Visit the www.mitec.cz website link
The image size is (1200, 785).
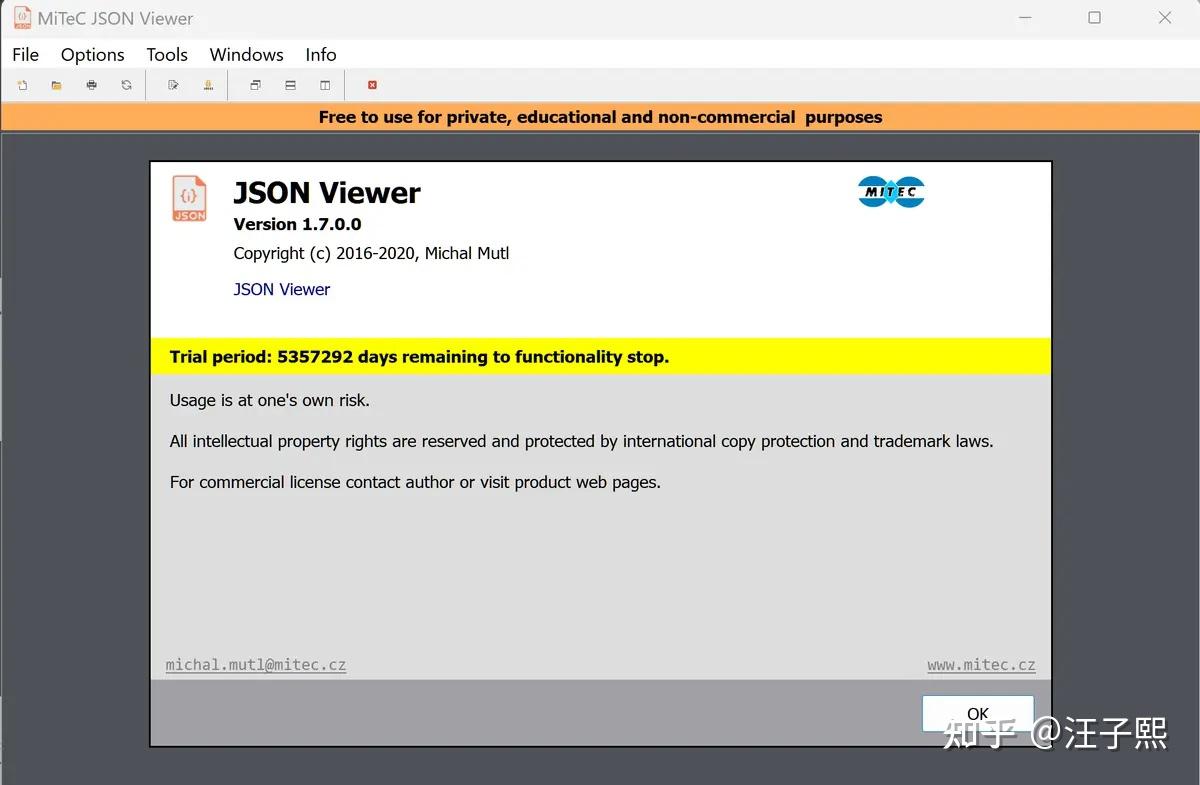[981, 664]
